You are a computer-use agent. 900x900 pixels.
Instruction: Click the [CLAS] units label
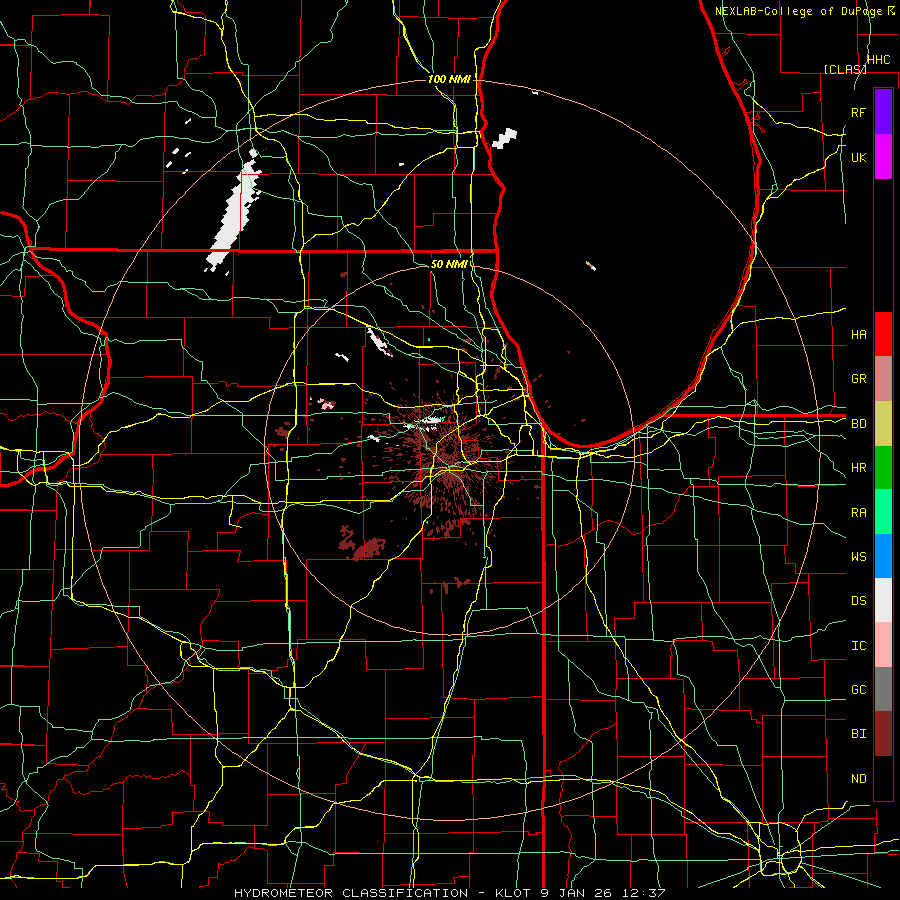(845, 69)
